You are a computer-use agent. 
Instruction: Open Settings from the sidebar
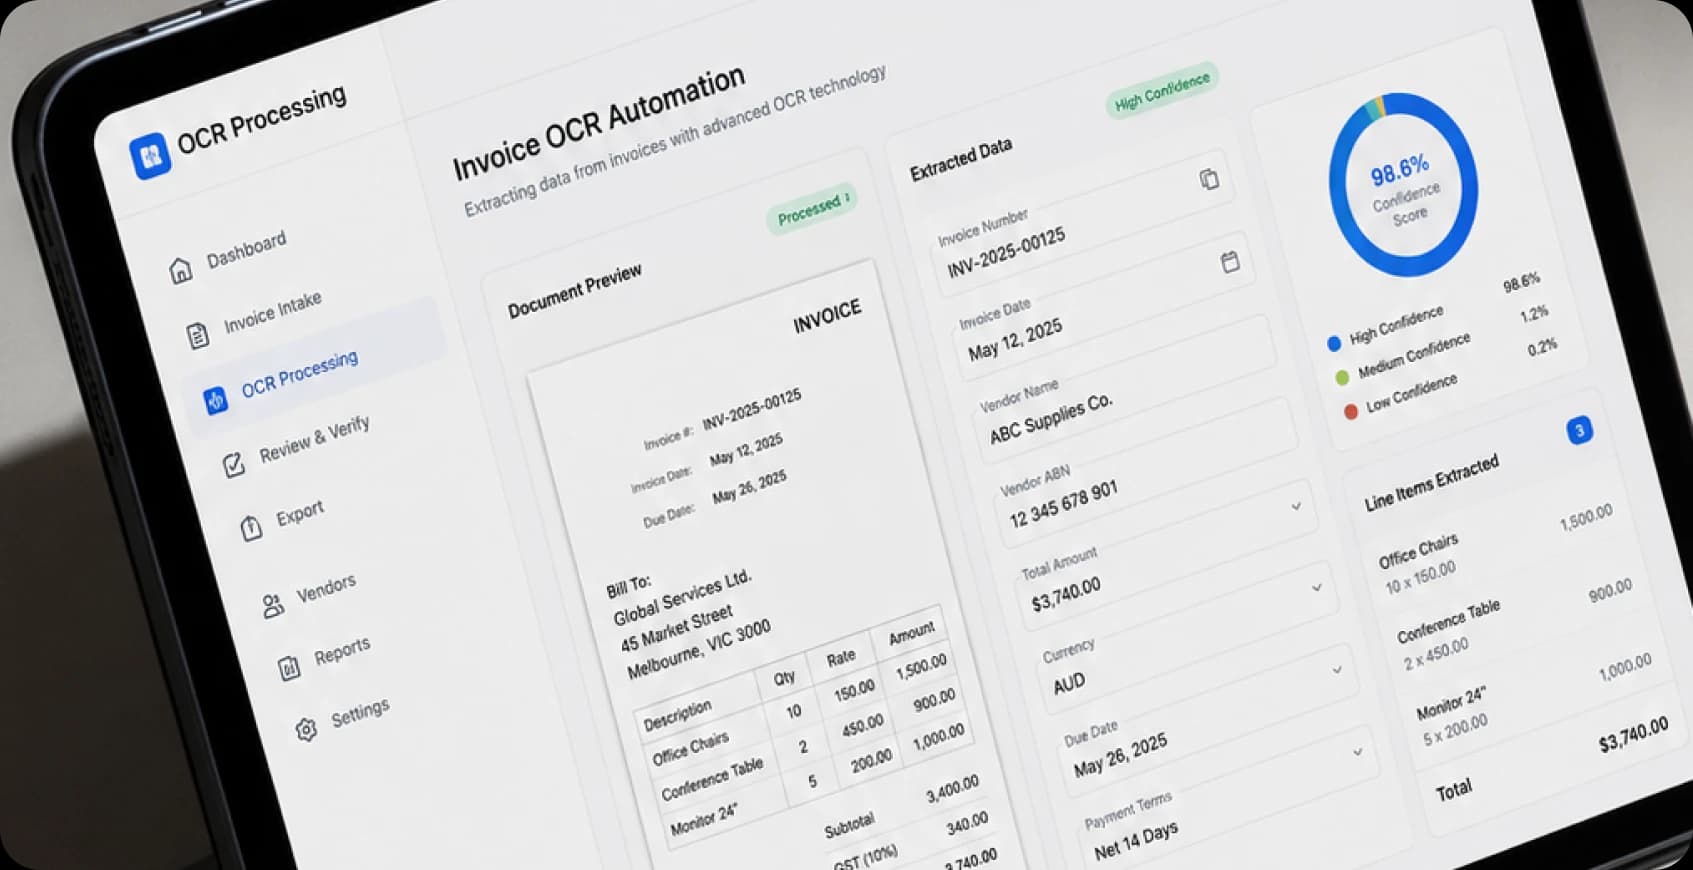pyautogui.click(x=360, y=713)
